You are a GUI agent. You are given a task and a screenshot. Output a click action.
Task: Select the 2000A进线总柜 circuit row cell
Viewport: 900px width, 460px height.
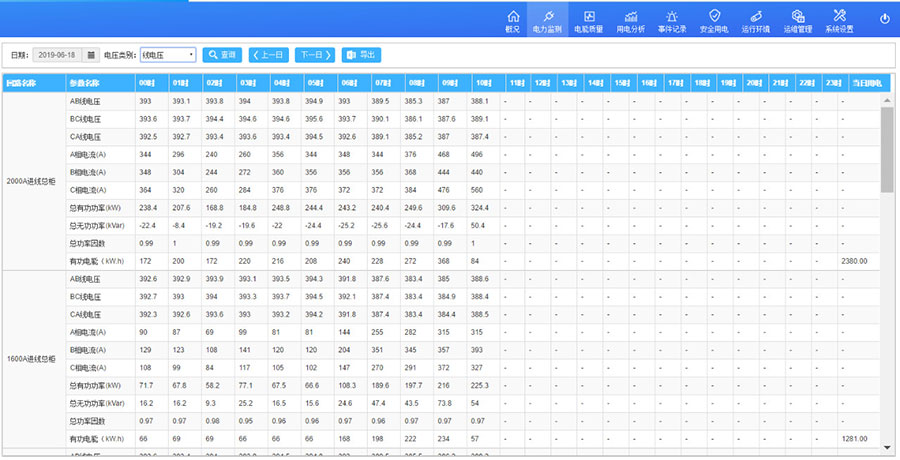[x=34, y=181]
